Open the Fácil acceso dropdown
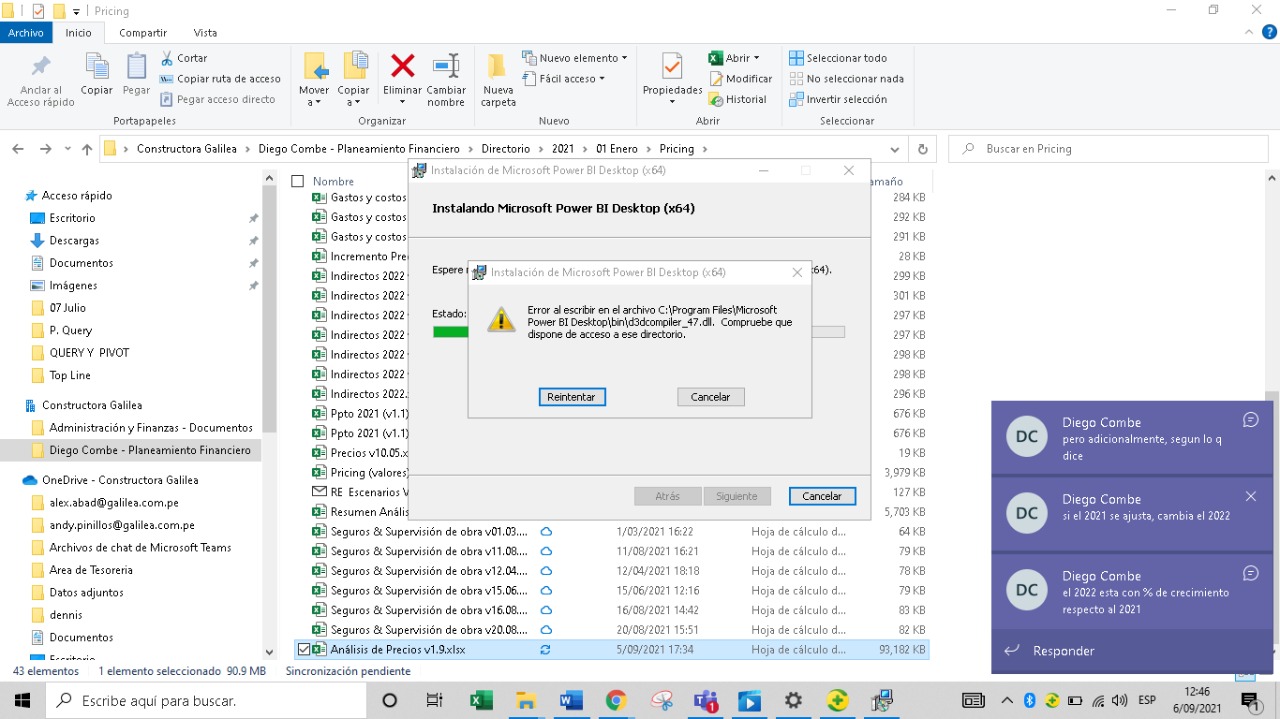The image size is (1280, 719). pos(566,79)
